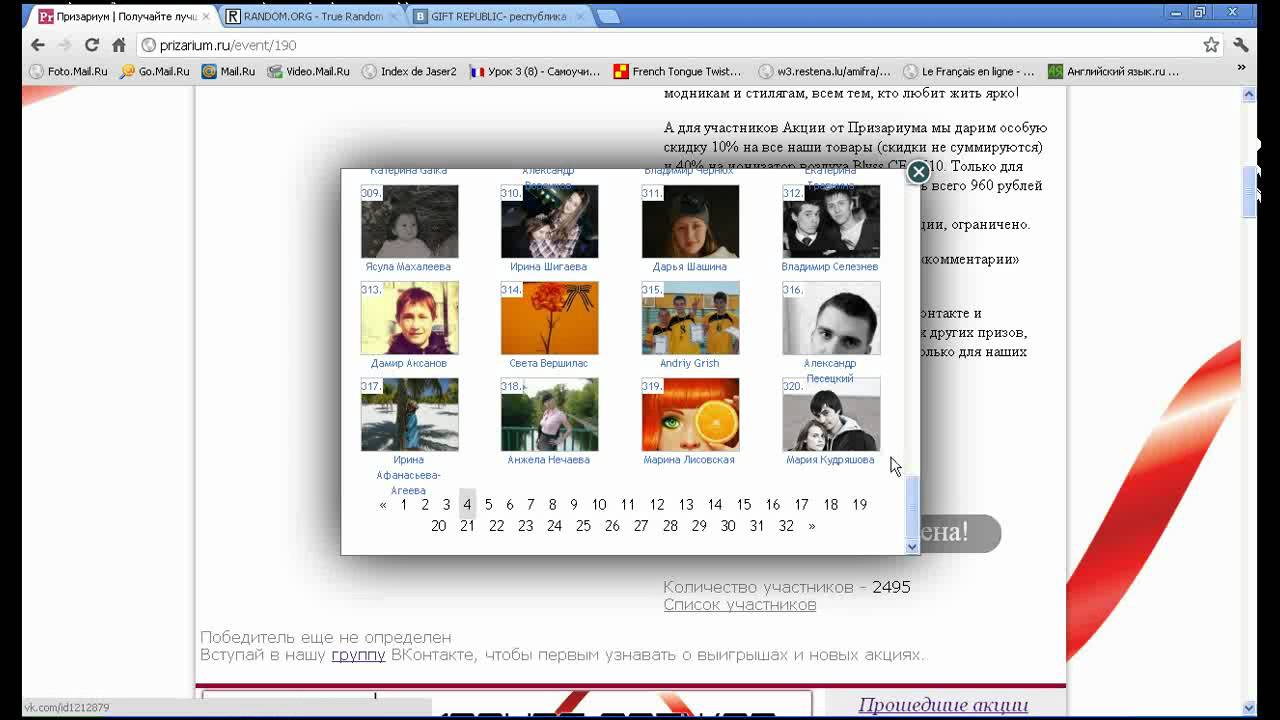
Task: Click the main page vertical scrollbar thumb
Action: tap(1249, 192)
